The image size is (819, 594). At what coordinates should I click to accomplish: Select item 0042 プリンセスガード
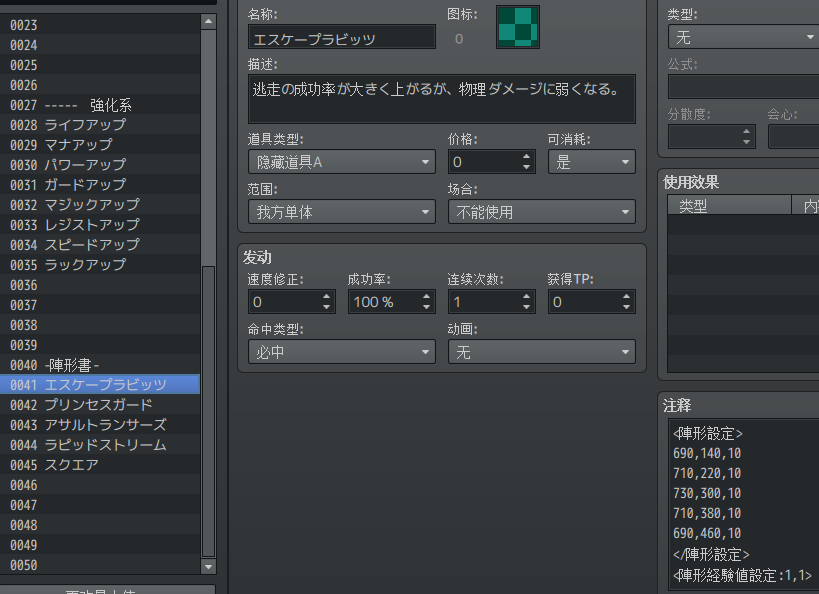pyautogui.click(x=100, y=405)
